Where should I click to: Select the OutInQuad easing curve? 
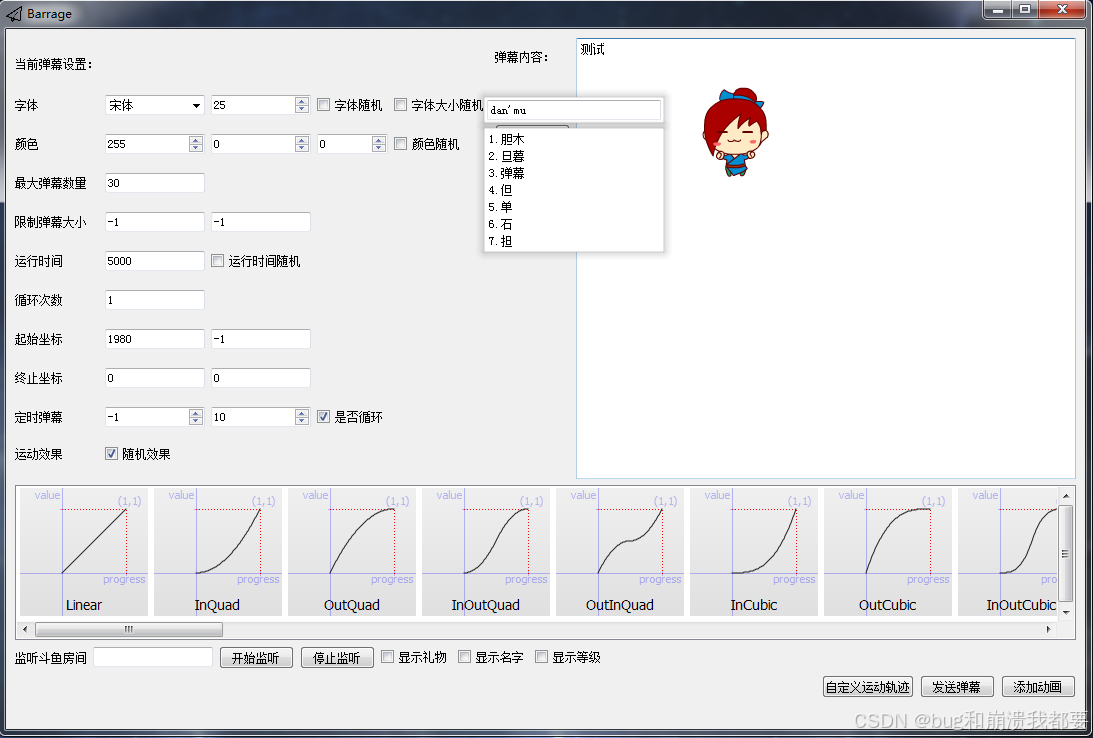coord(620,551)
